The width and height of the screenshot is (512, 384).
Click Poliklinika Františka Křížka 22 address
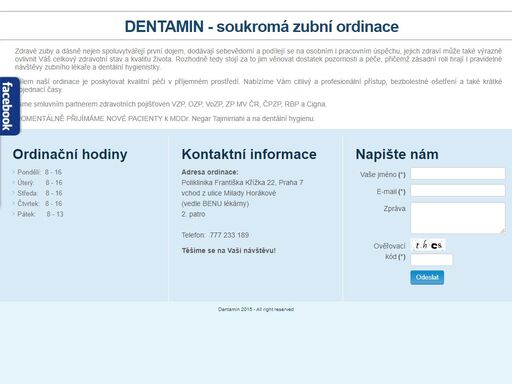coord(242,183)
